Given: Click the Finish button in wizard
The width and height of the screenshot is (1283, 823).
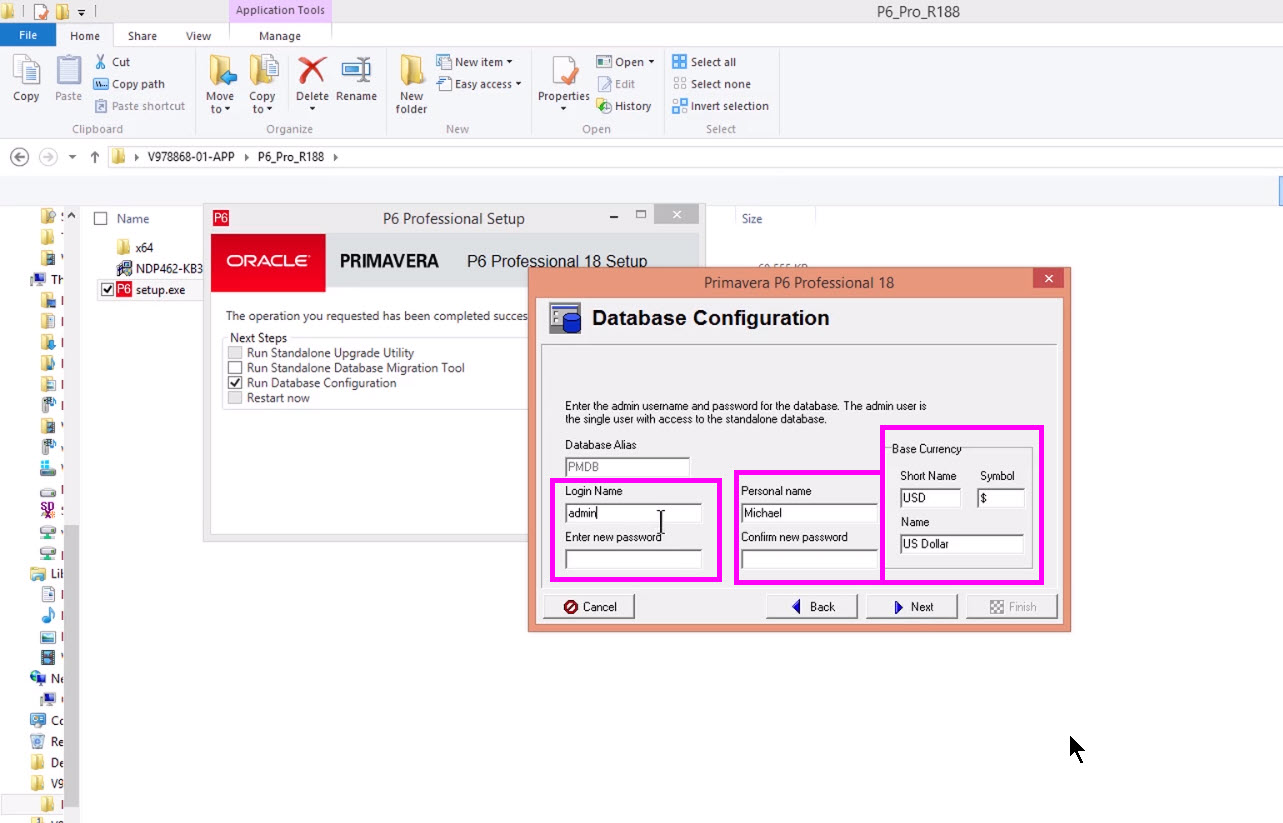Looking at the screenshot, I should click(x=1011, y=607).
